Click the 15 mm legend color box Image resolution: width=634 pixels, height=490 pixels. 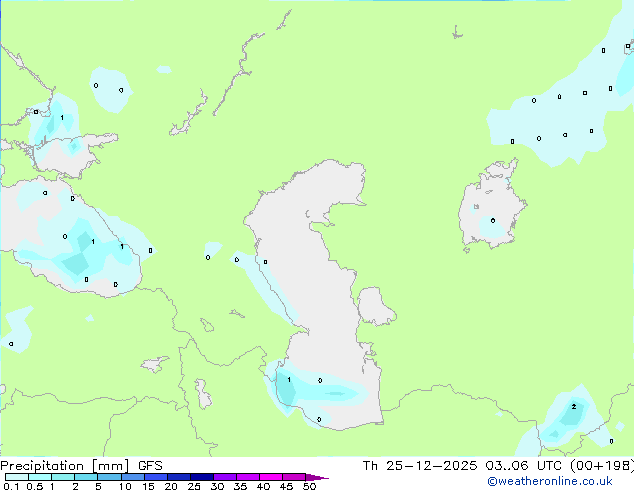coord(155,477)
